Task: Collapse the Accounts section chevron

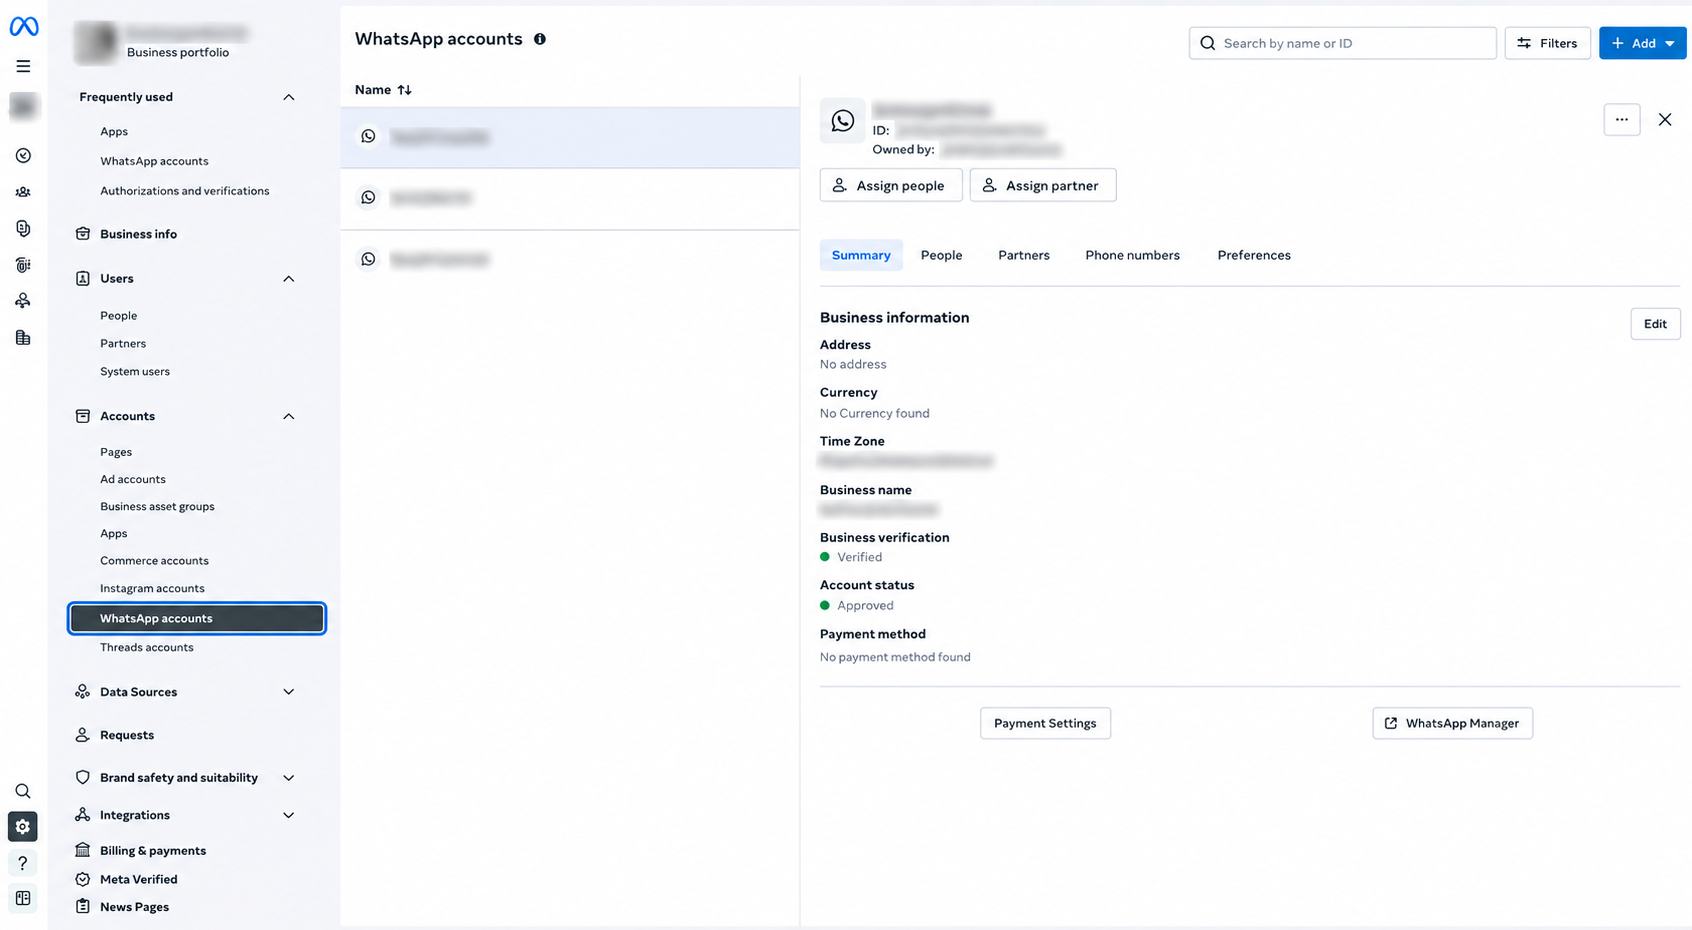Action: (x=289, y=416)
